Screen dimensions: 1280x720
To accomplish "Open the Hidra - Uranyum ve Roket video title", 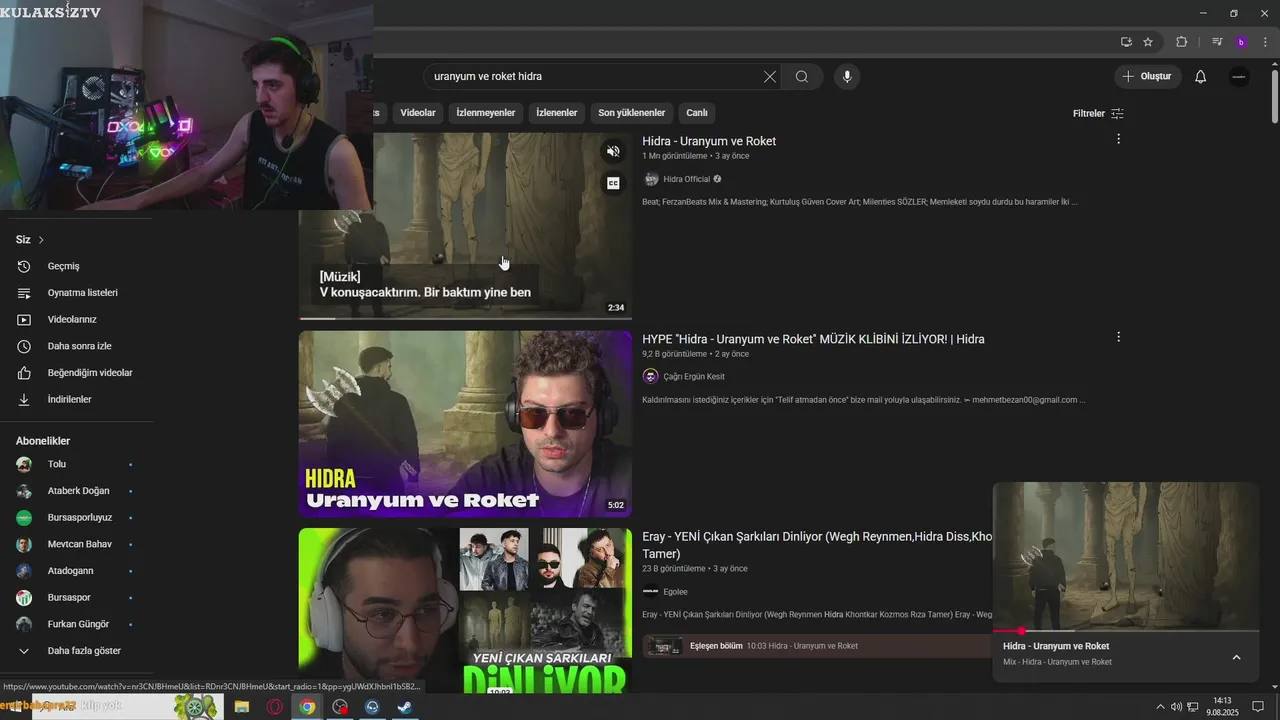I will 709,141.
